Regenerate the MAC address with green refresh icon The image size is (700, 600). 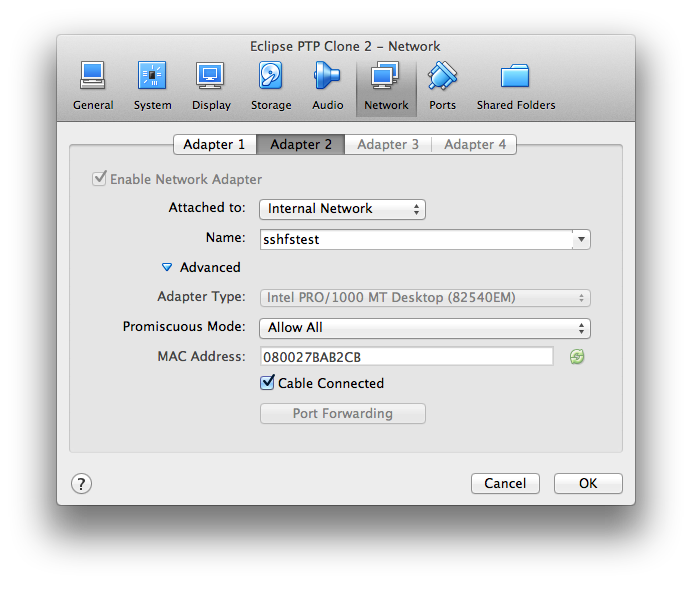click(x=577, y=357)
